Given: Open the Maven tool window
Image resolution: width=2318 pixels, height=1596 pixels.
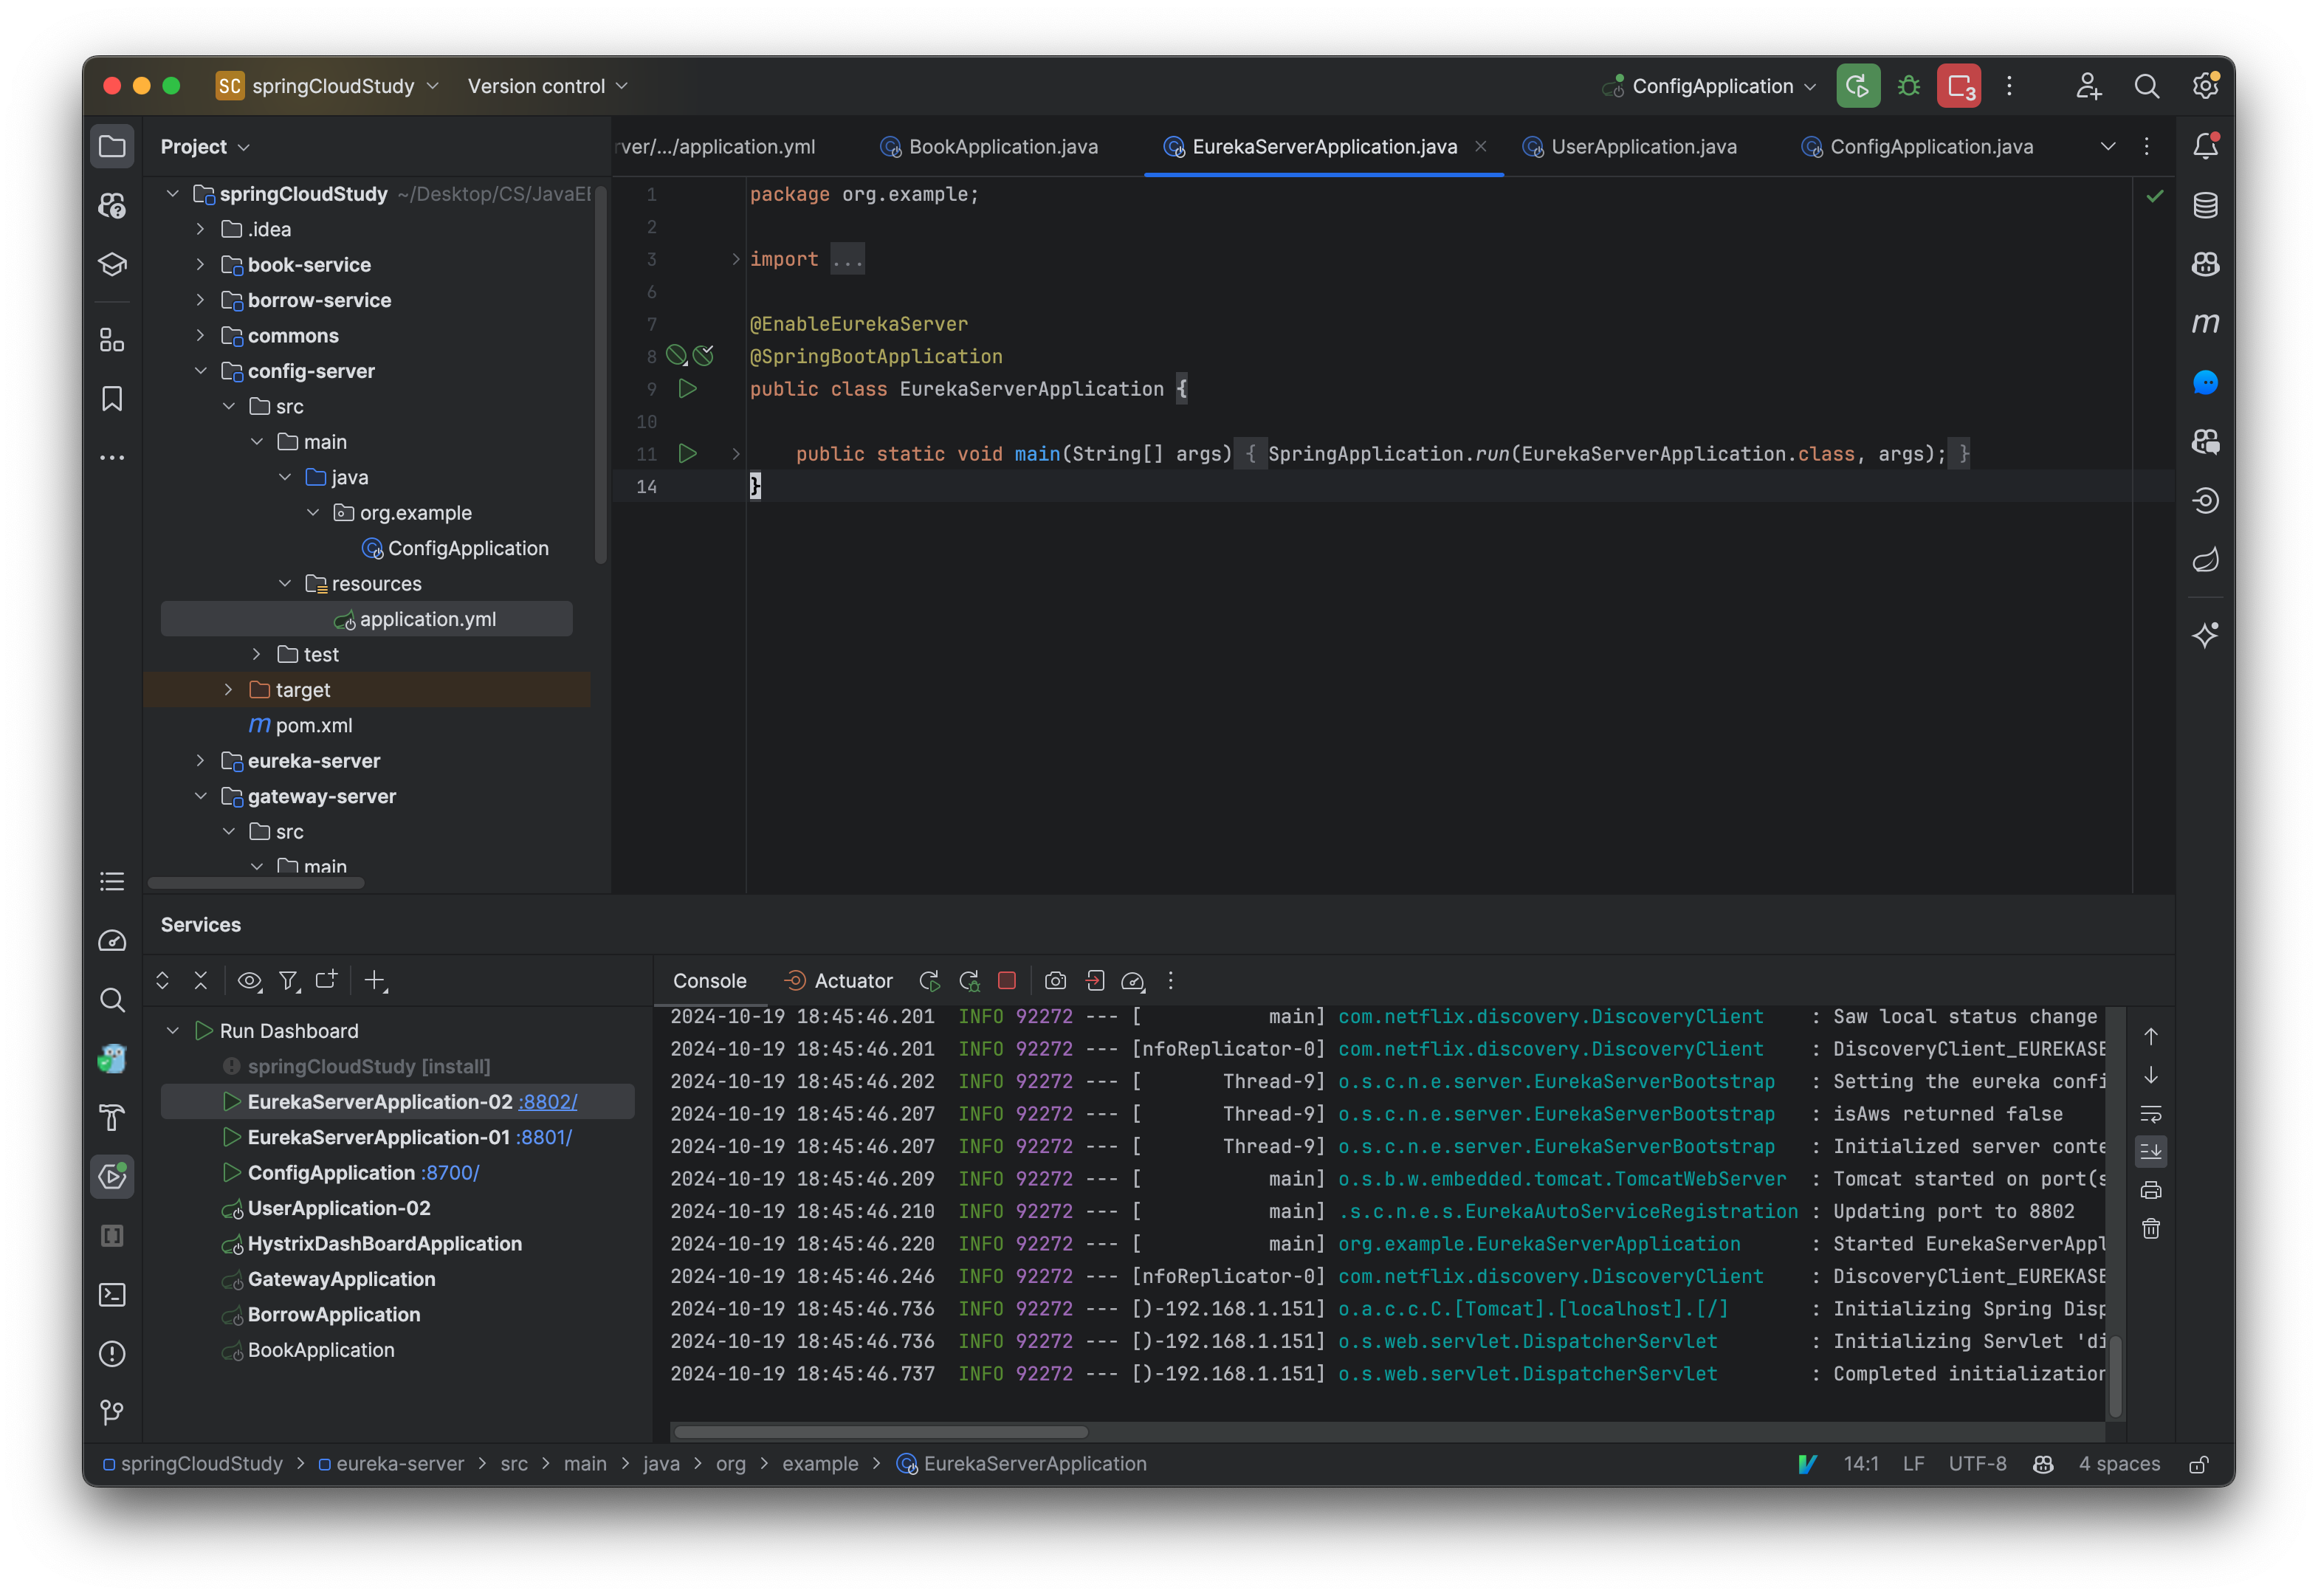Looking at the screenshot, I should (x=2206, y=323).
